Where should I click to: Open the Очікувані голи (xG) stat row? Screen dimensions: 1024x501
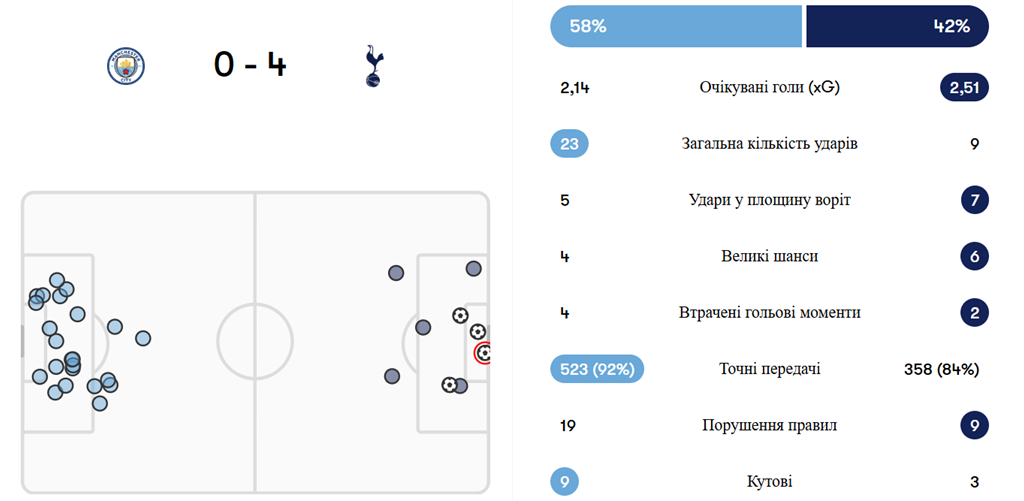[769, 88]
